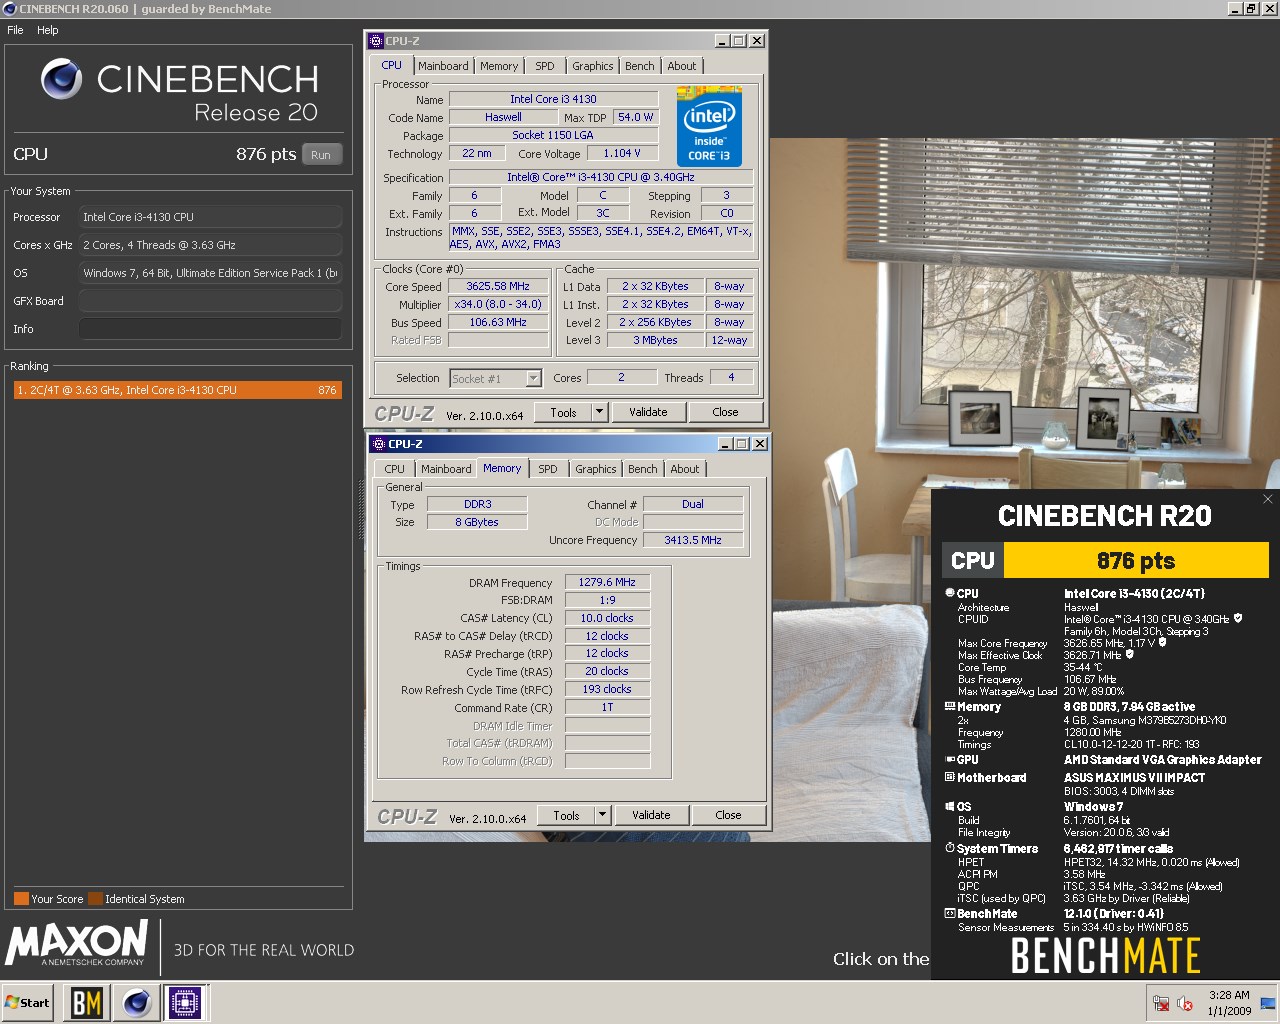This screenshot has width=1280, height=1024.
Task: Click the empty GFX Board field
Action: pos(210,301)
